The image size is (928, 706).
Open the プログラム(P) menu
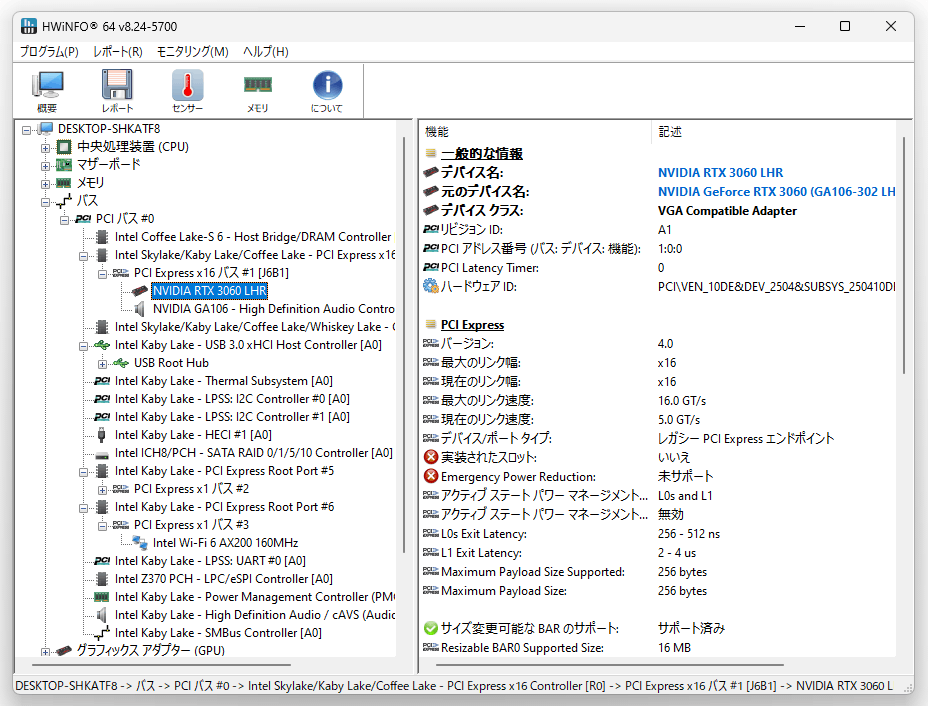click(49, 51)
